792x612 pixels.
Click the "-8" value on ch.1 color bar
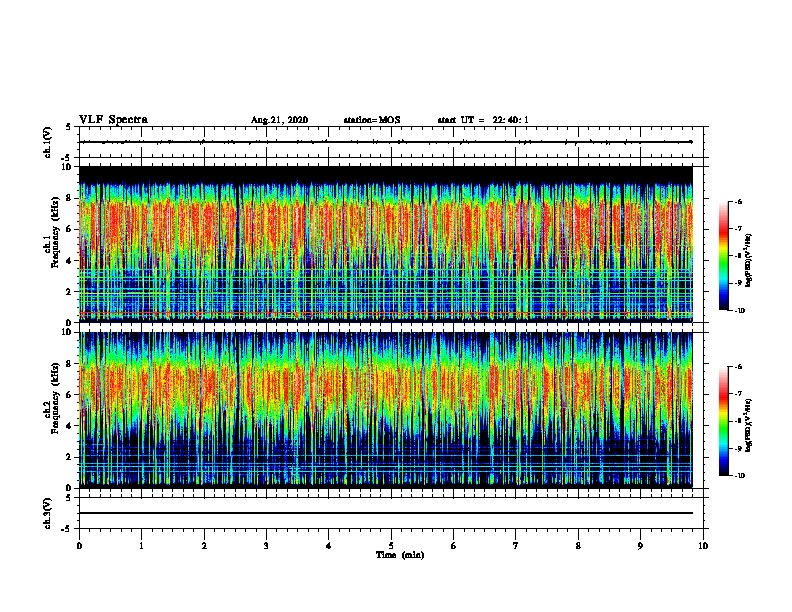pyautogui.click(x=738, y=256)
